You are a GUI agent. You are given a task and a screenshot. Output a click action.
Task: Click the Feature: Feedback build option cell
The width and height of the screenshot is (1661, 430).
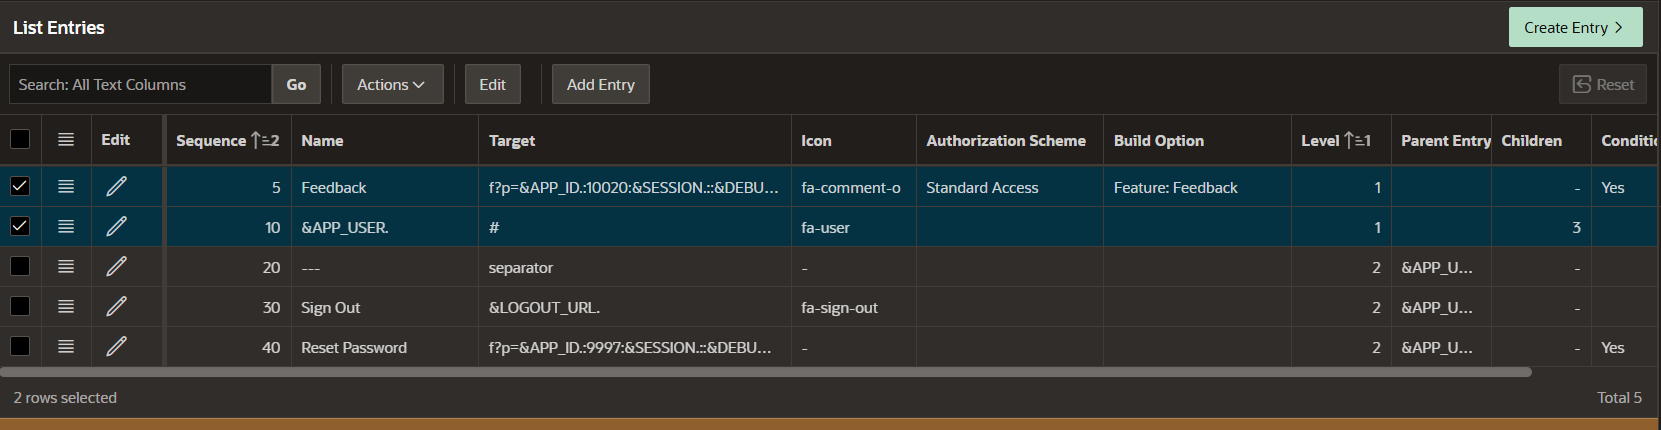coord(1197,187)
